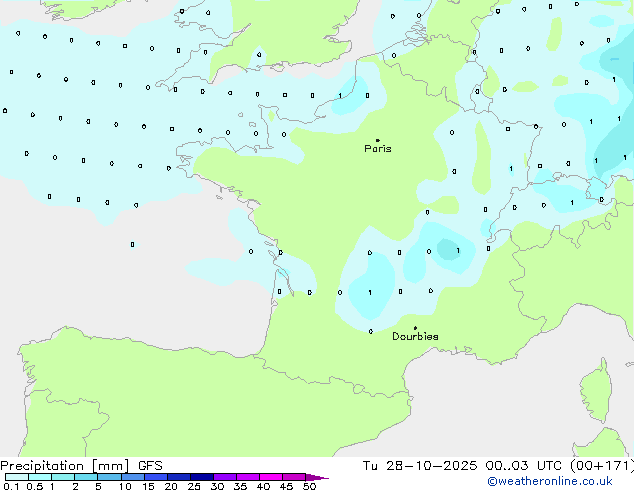Click the city dot marker above Paris
634x490 pixels.
click(x=378, y=140)
